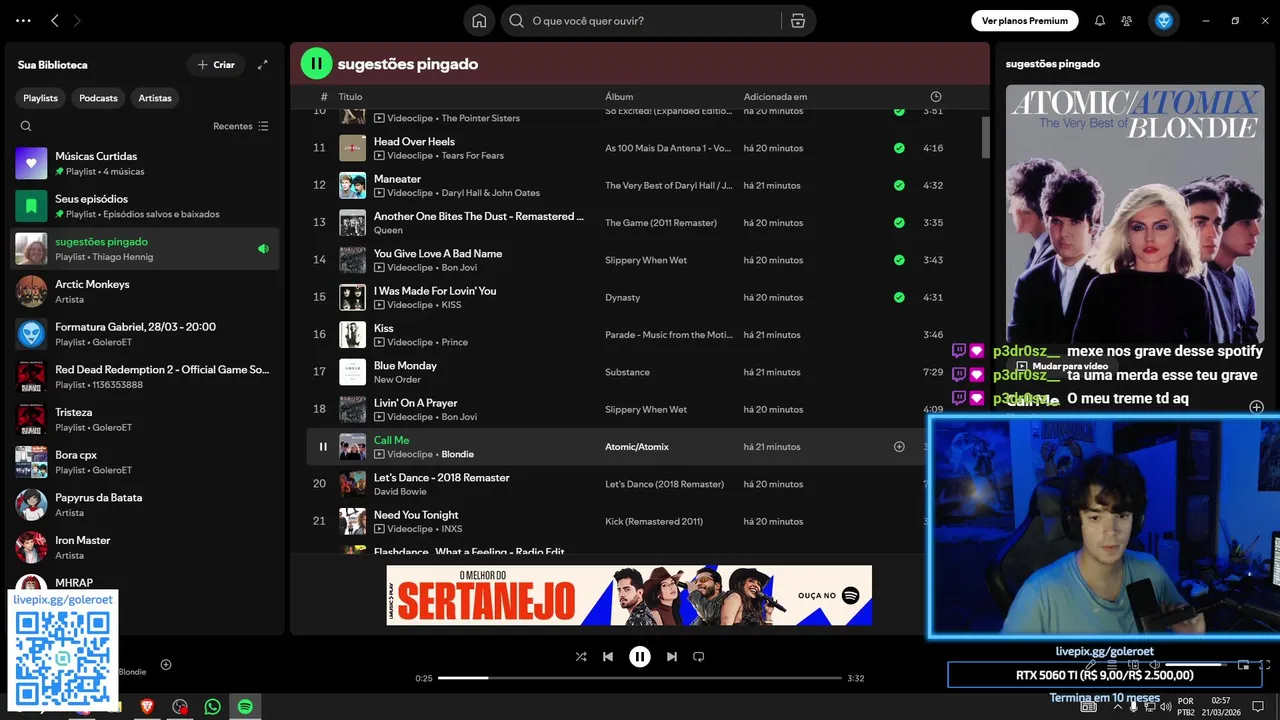Click Mudar para vídeo button
This screenshot has height=720, width=1280.
click(x=1062, y=366)
